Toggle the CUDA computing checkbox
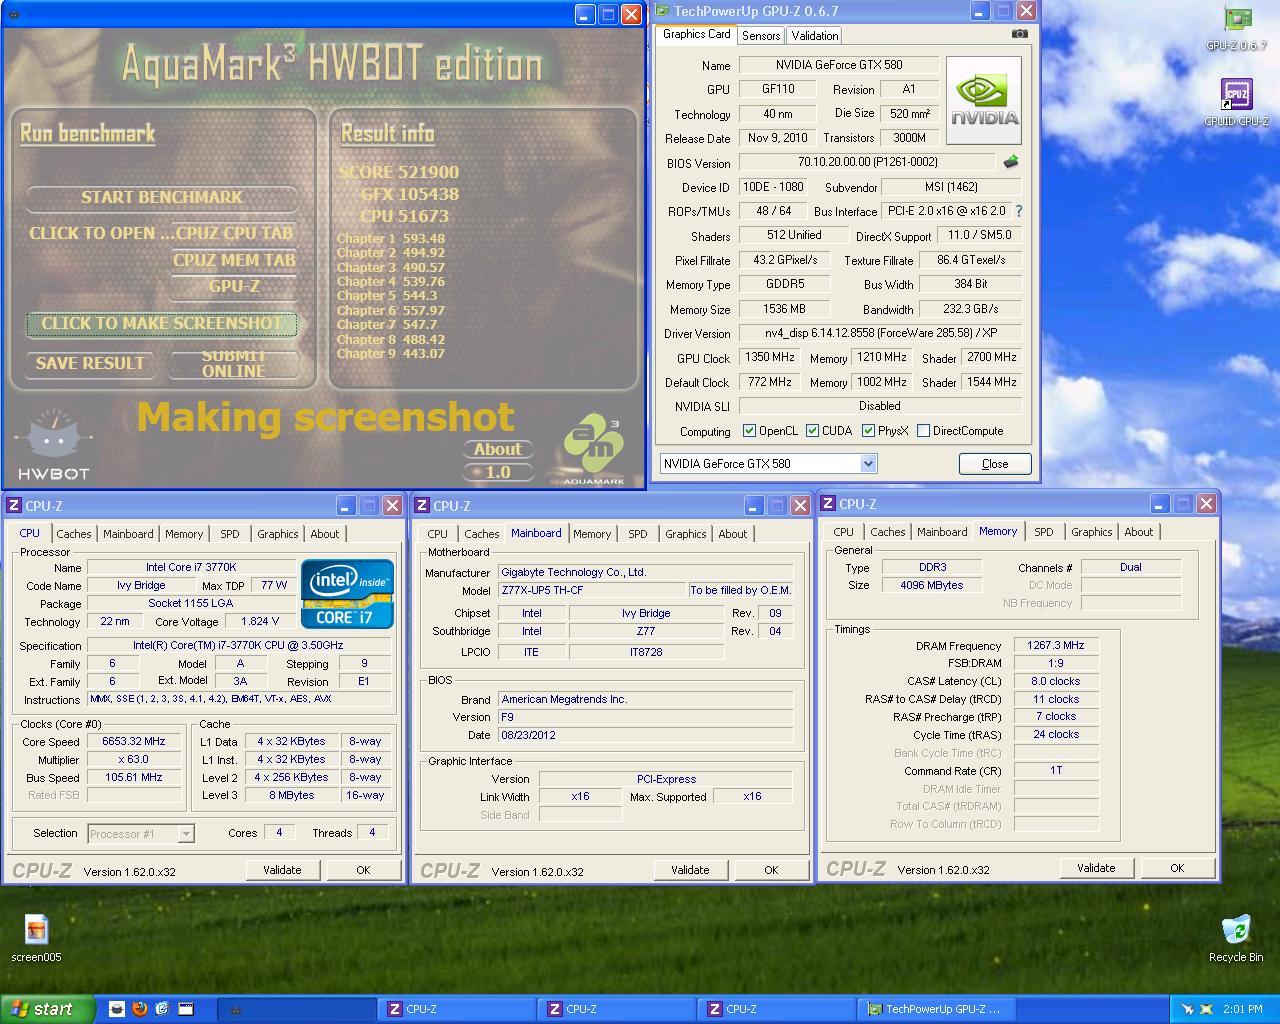The image size is (1280, 1024). click(x=812, y=431)
